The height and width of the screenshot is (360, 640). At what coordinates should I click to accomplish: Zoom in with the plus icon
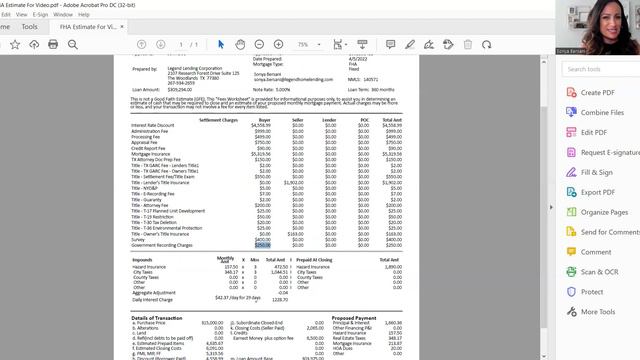[278, 44]
